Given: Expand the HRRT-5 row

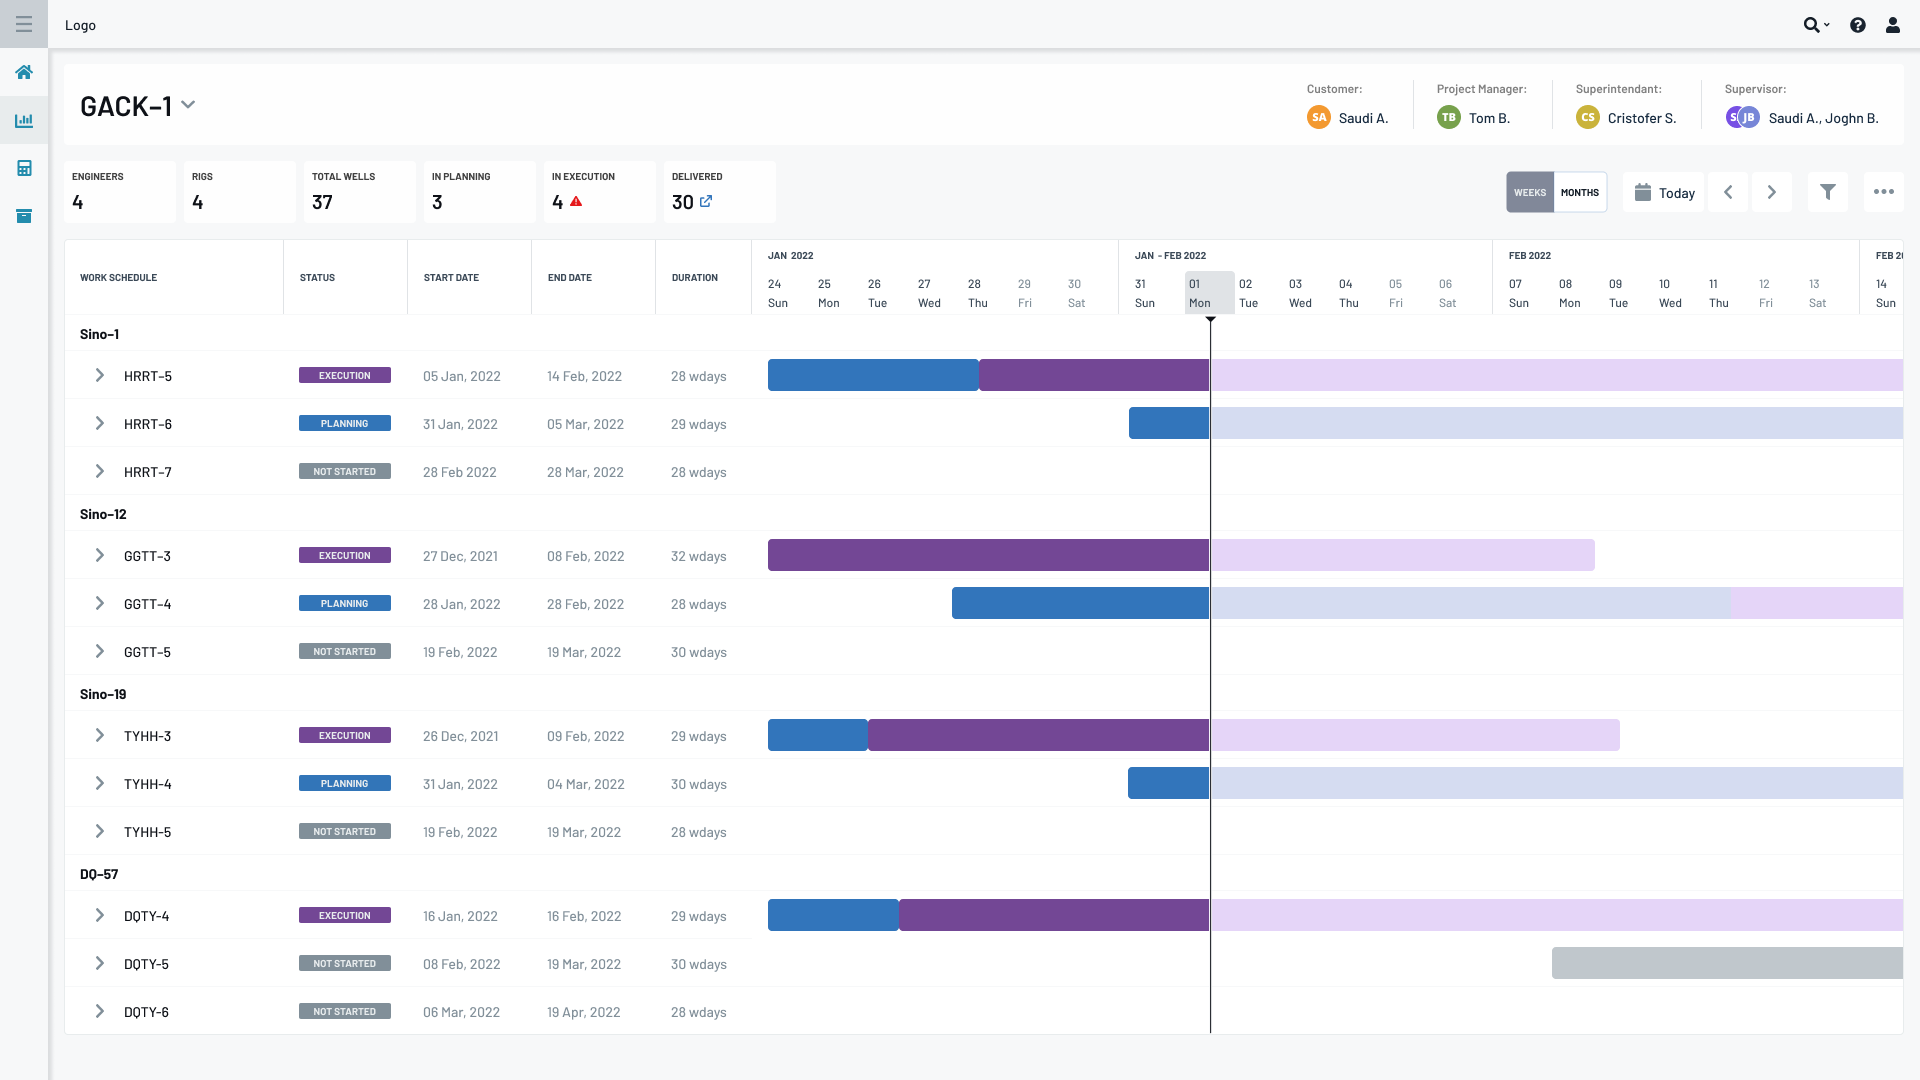Looking at the screenshot, I should click(x=99, y=375).
